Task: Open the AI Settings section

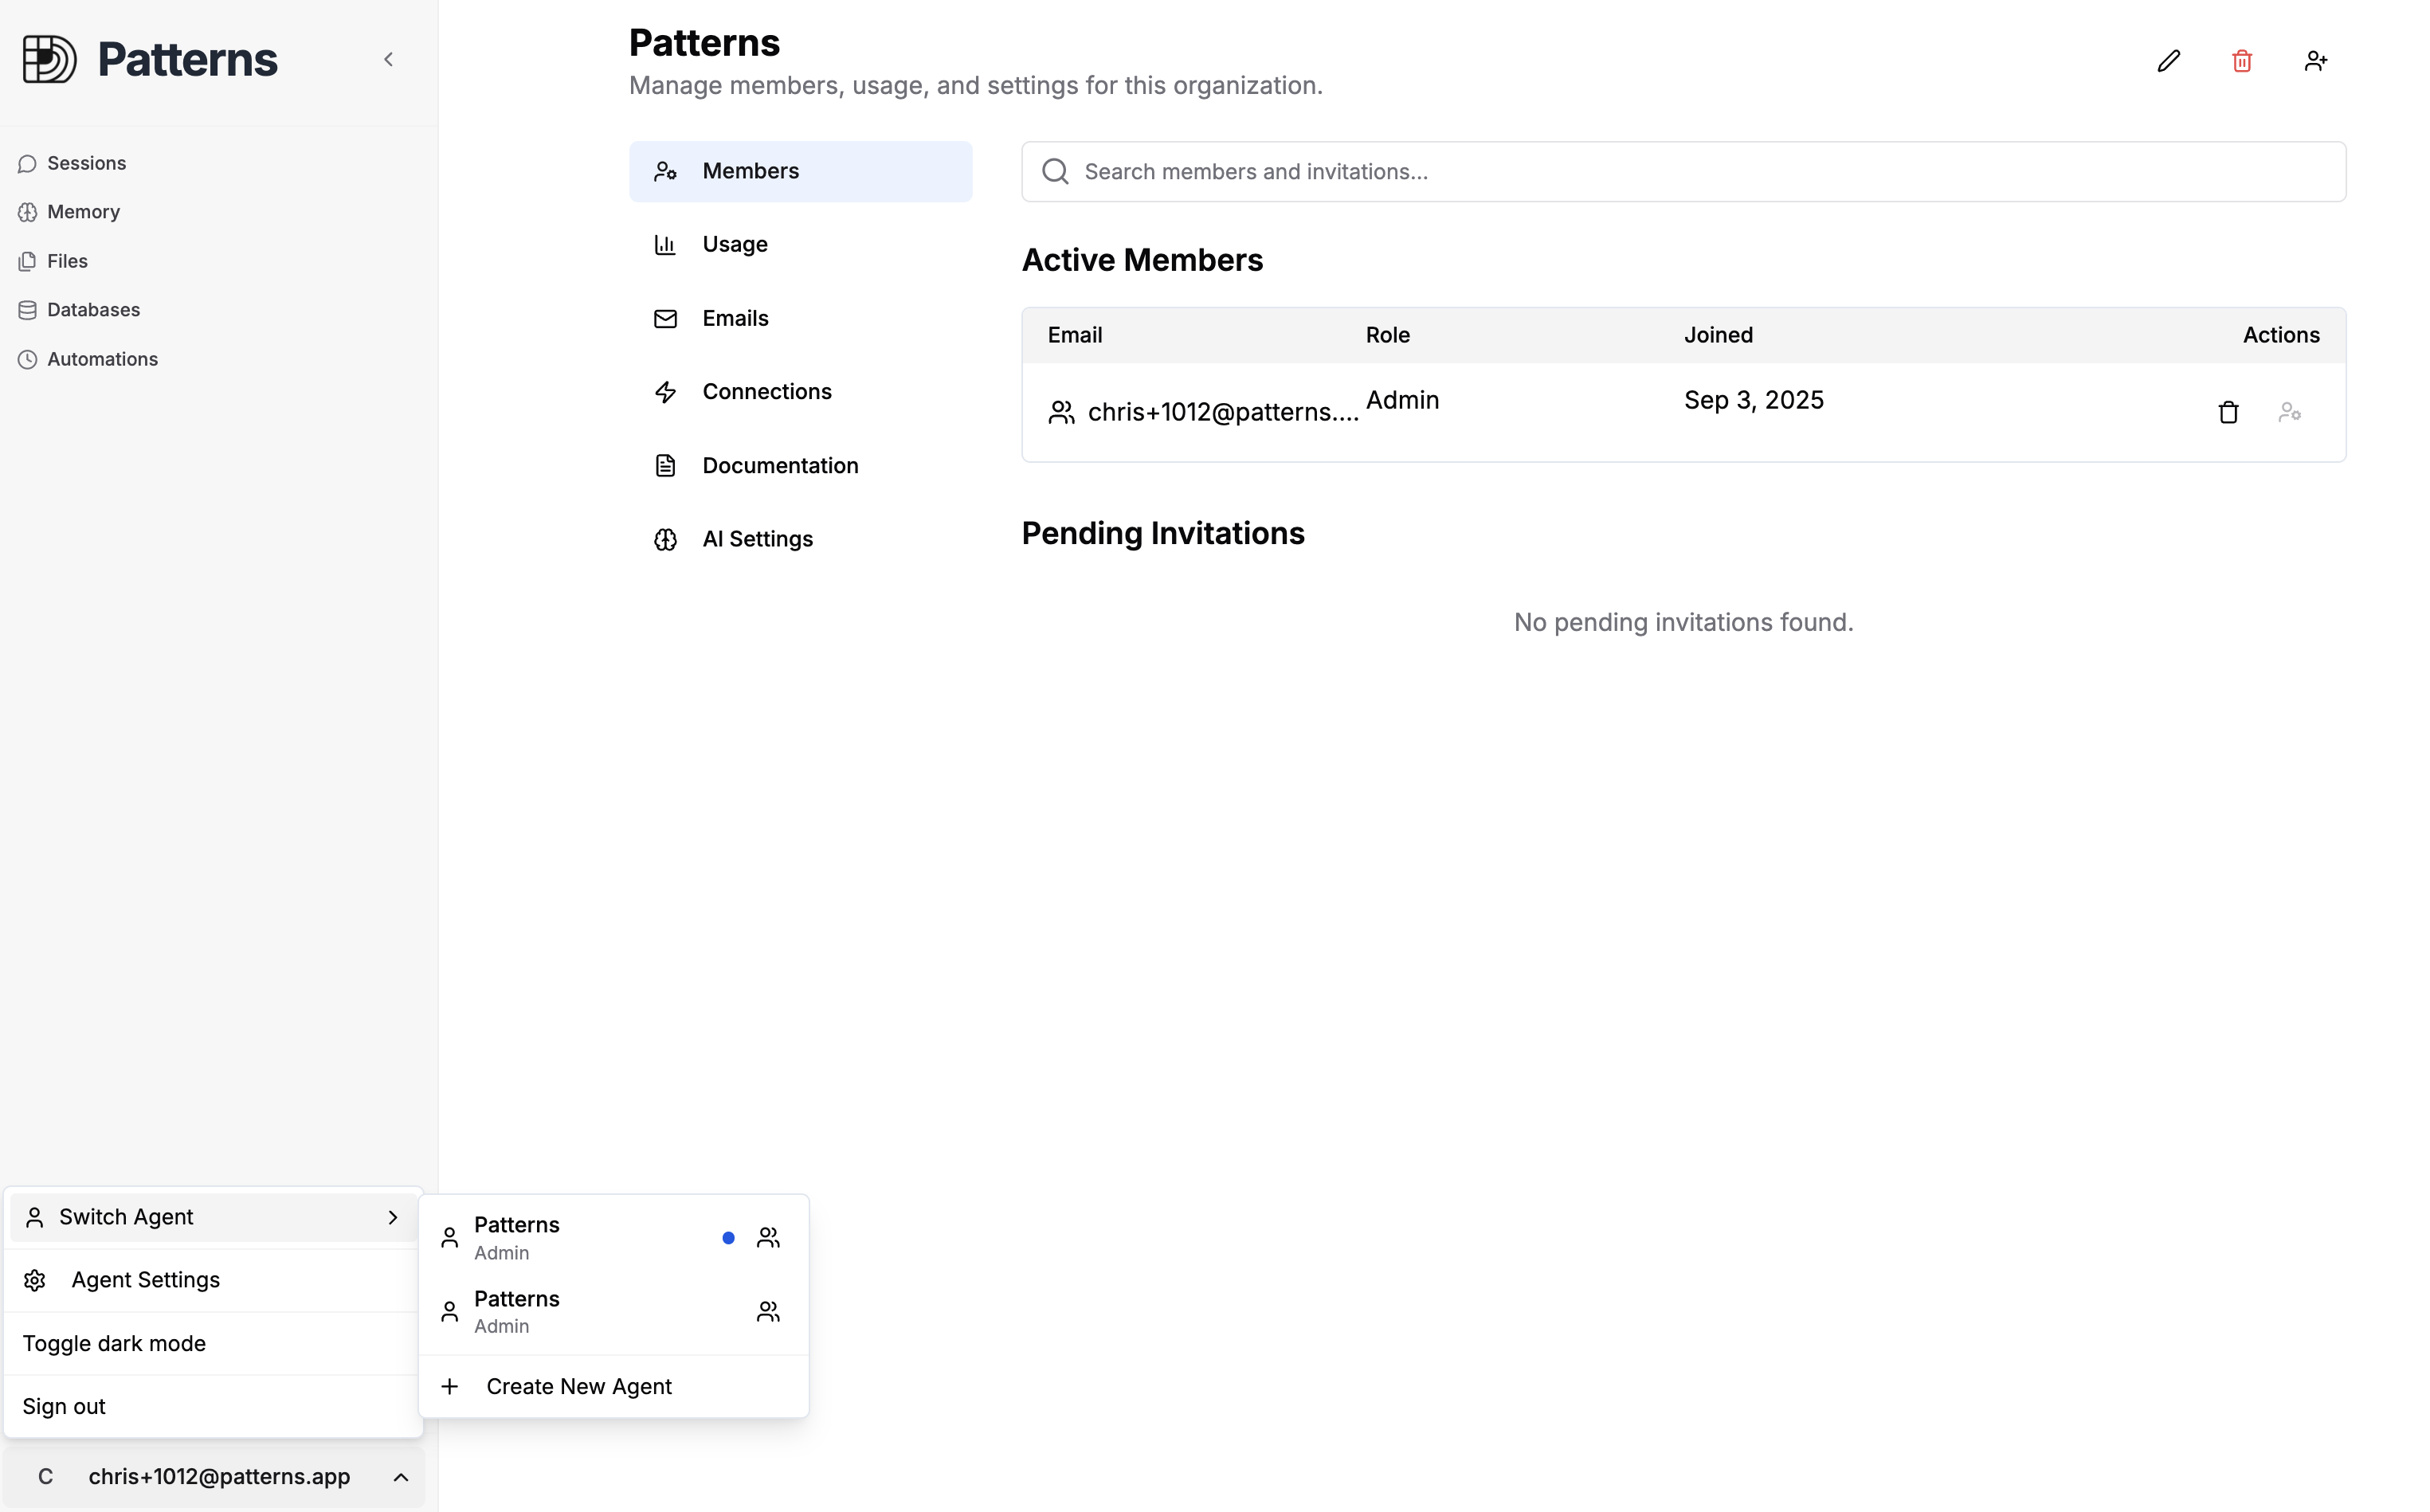Action: 757,538
